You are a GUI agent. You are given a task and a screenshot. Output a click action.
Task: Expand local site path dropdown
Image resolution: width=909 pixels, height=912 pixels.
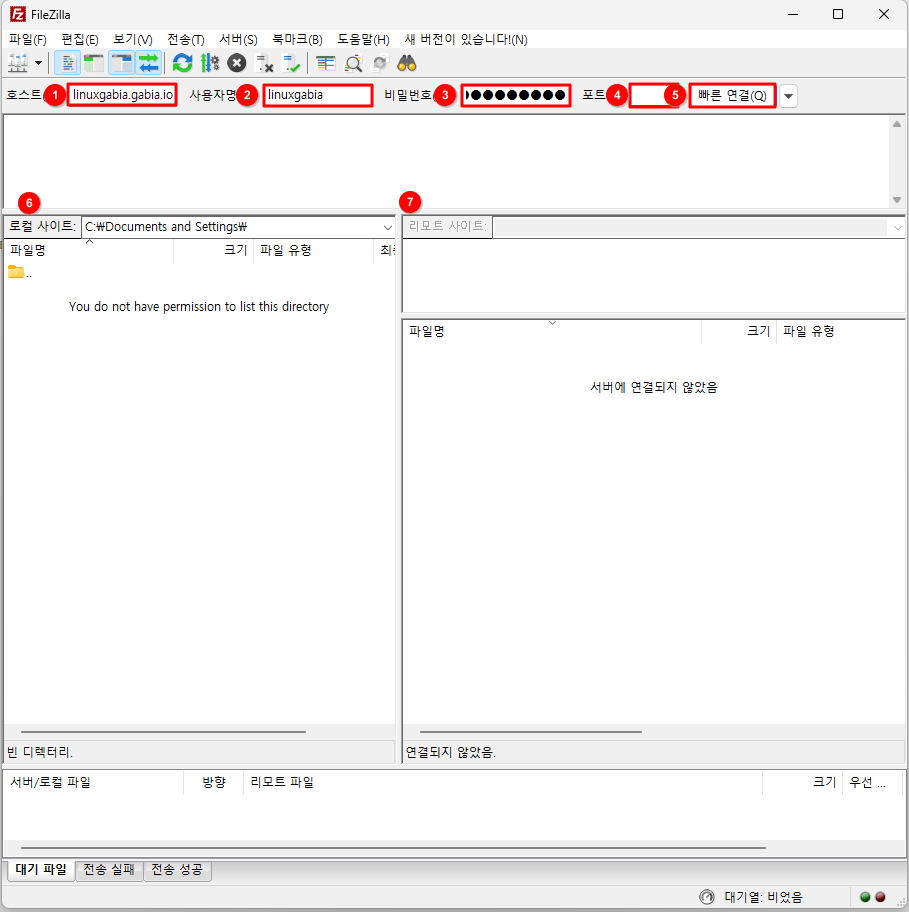click(387, 227)
